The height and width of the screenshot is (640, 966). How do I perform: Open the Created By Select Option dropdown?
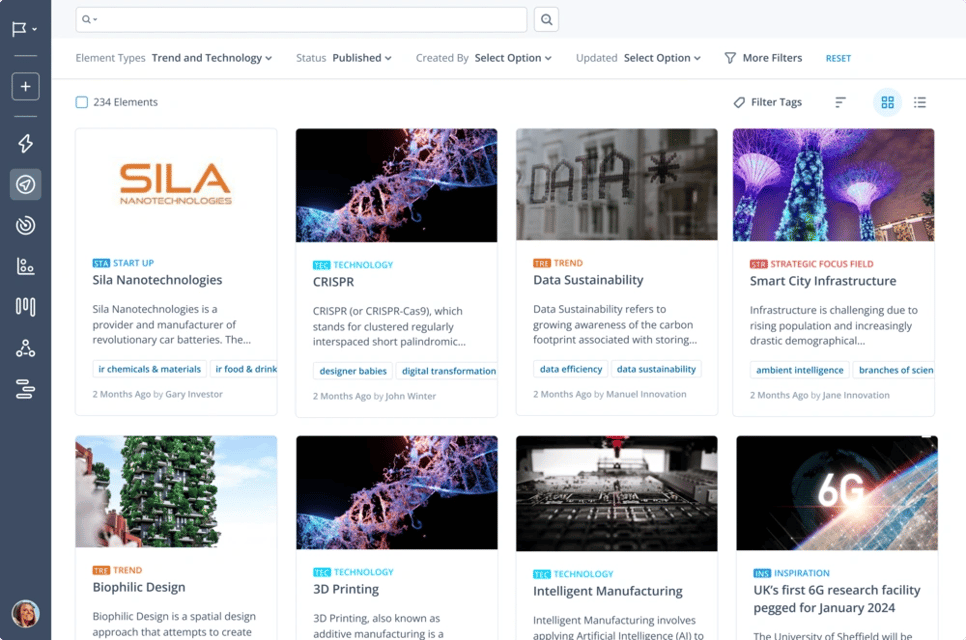(x=513, y=58)
